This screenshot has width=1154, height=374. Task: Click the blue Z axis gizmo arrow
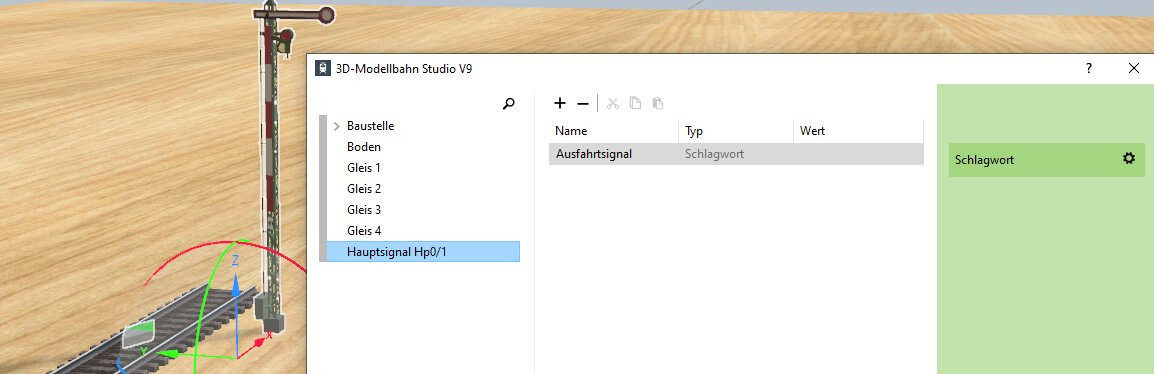pos(236,286)
